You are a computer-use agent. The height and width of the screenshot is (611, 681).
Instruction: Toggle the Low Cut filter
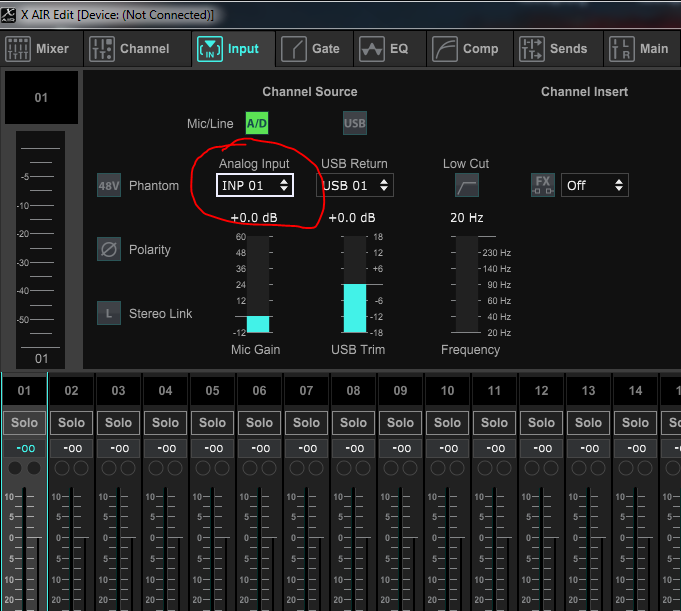467,185
